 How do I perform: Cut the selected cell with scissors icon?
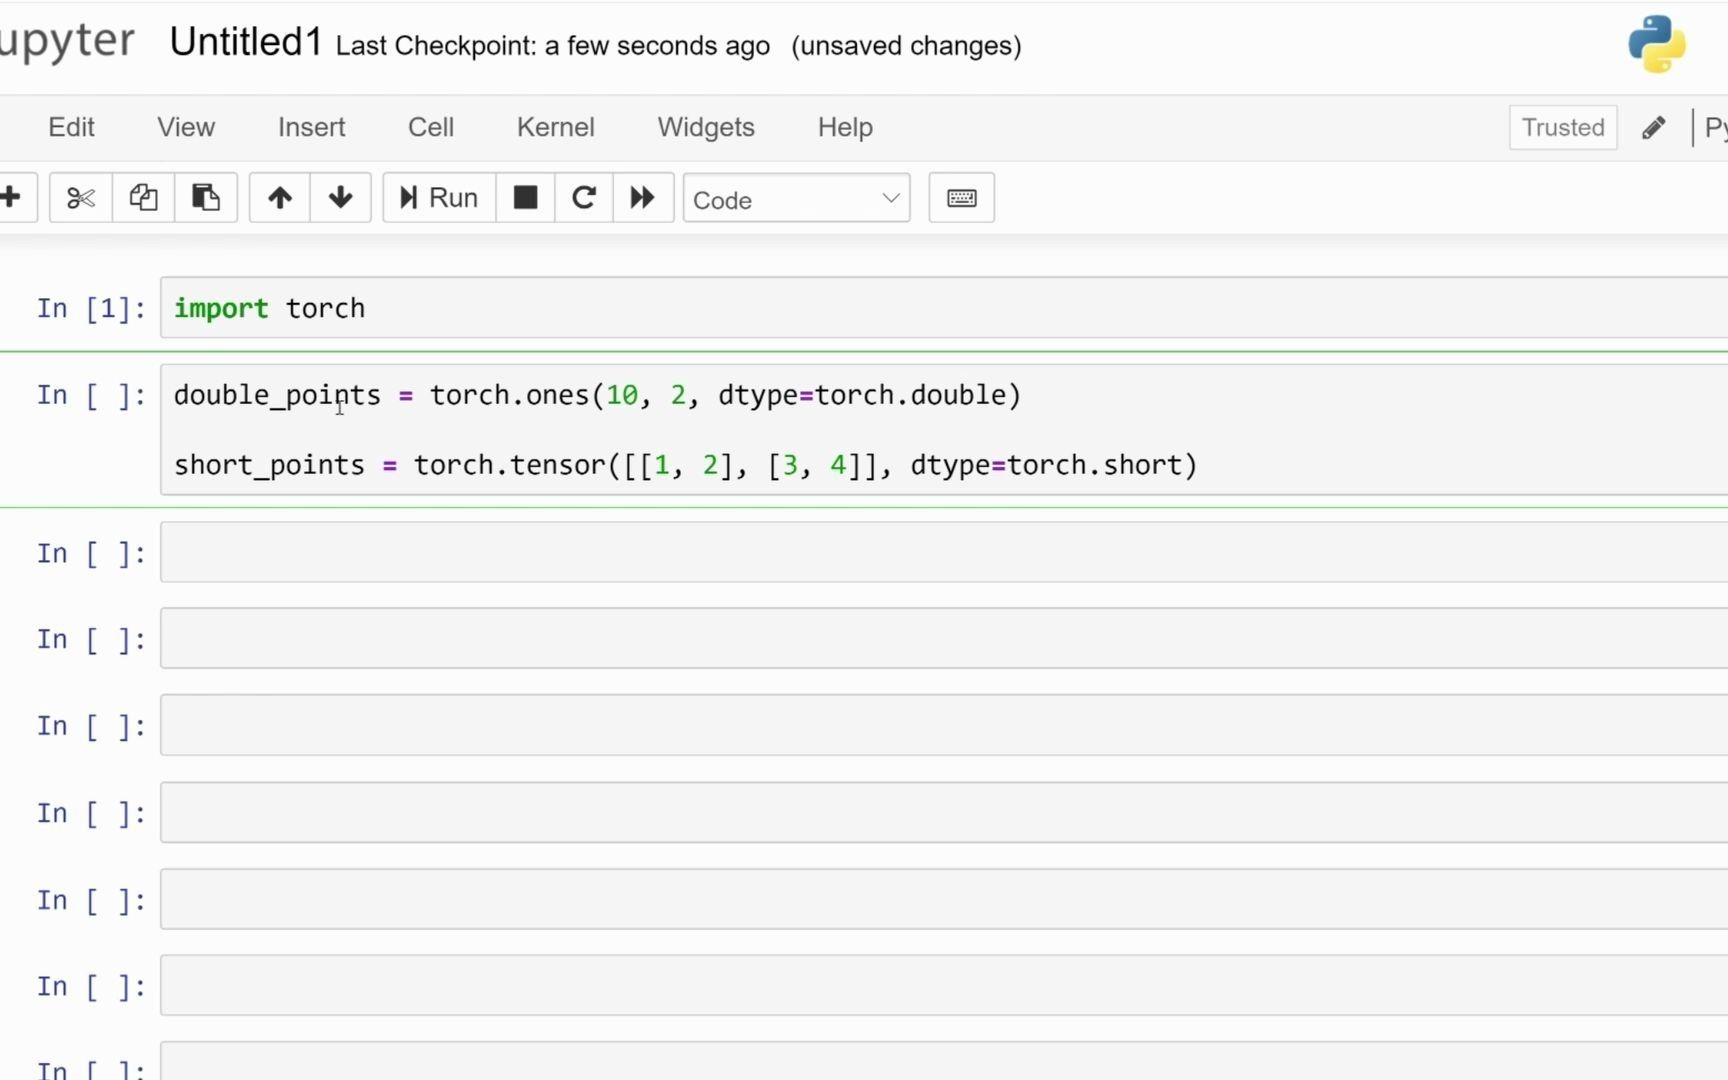80,198
